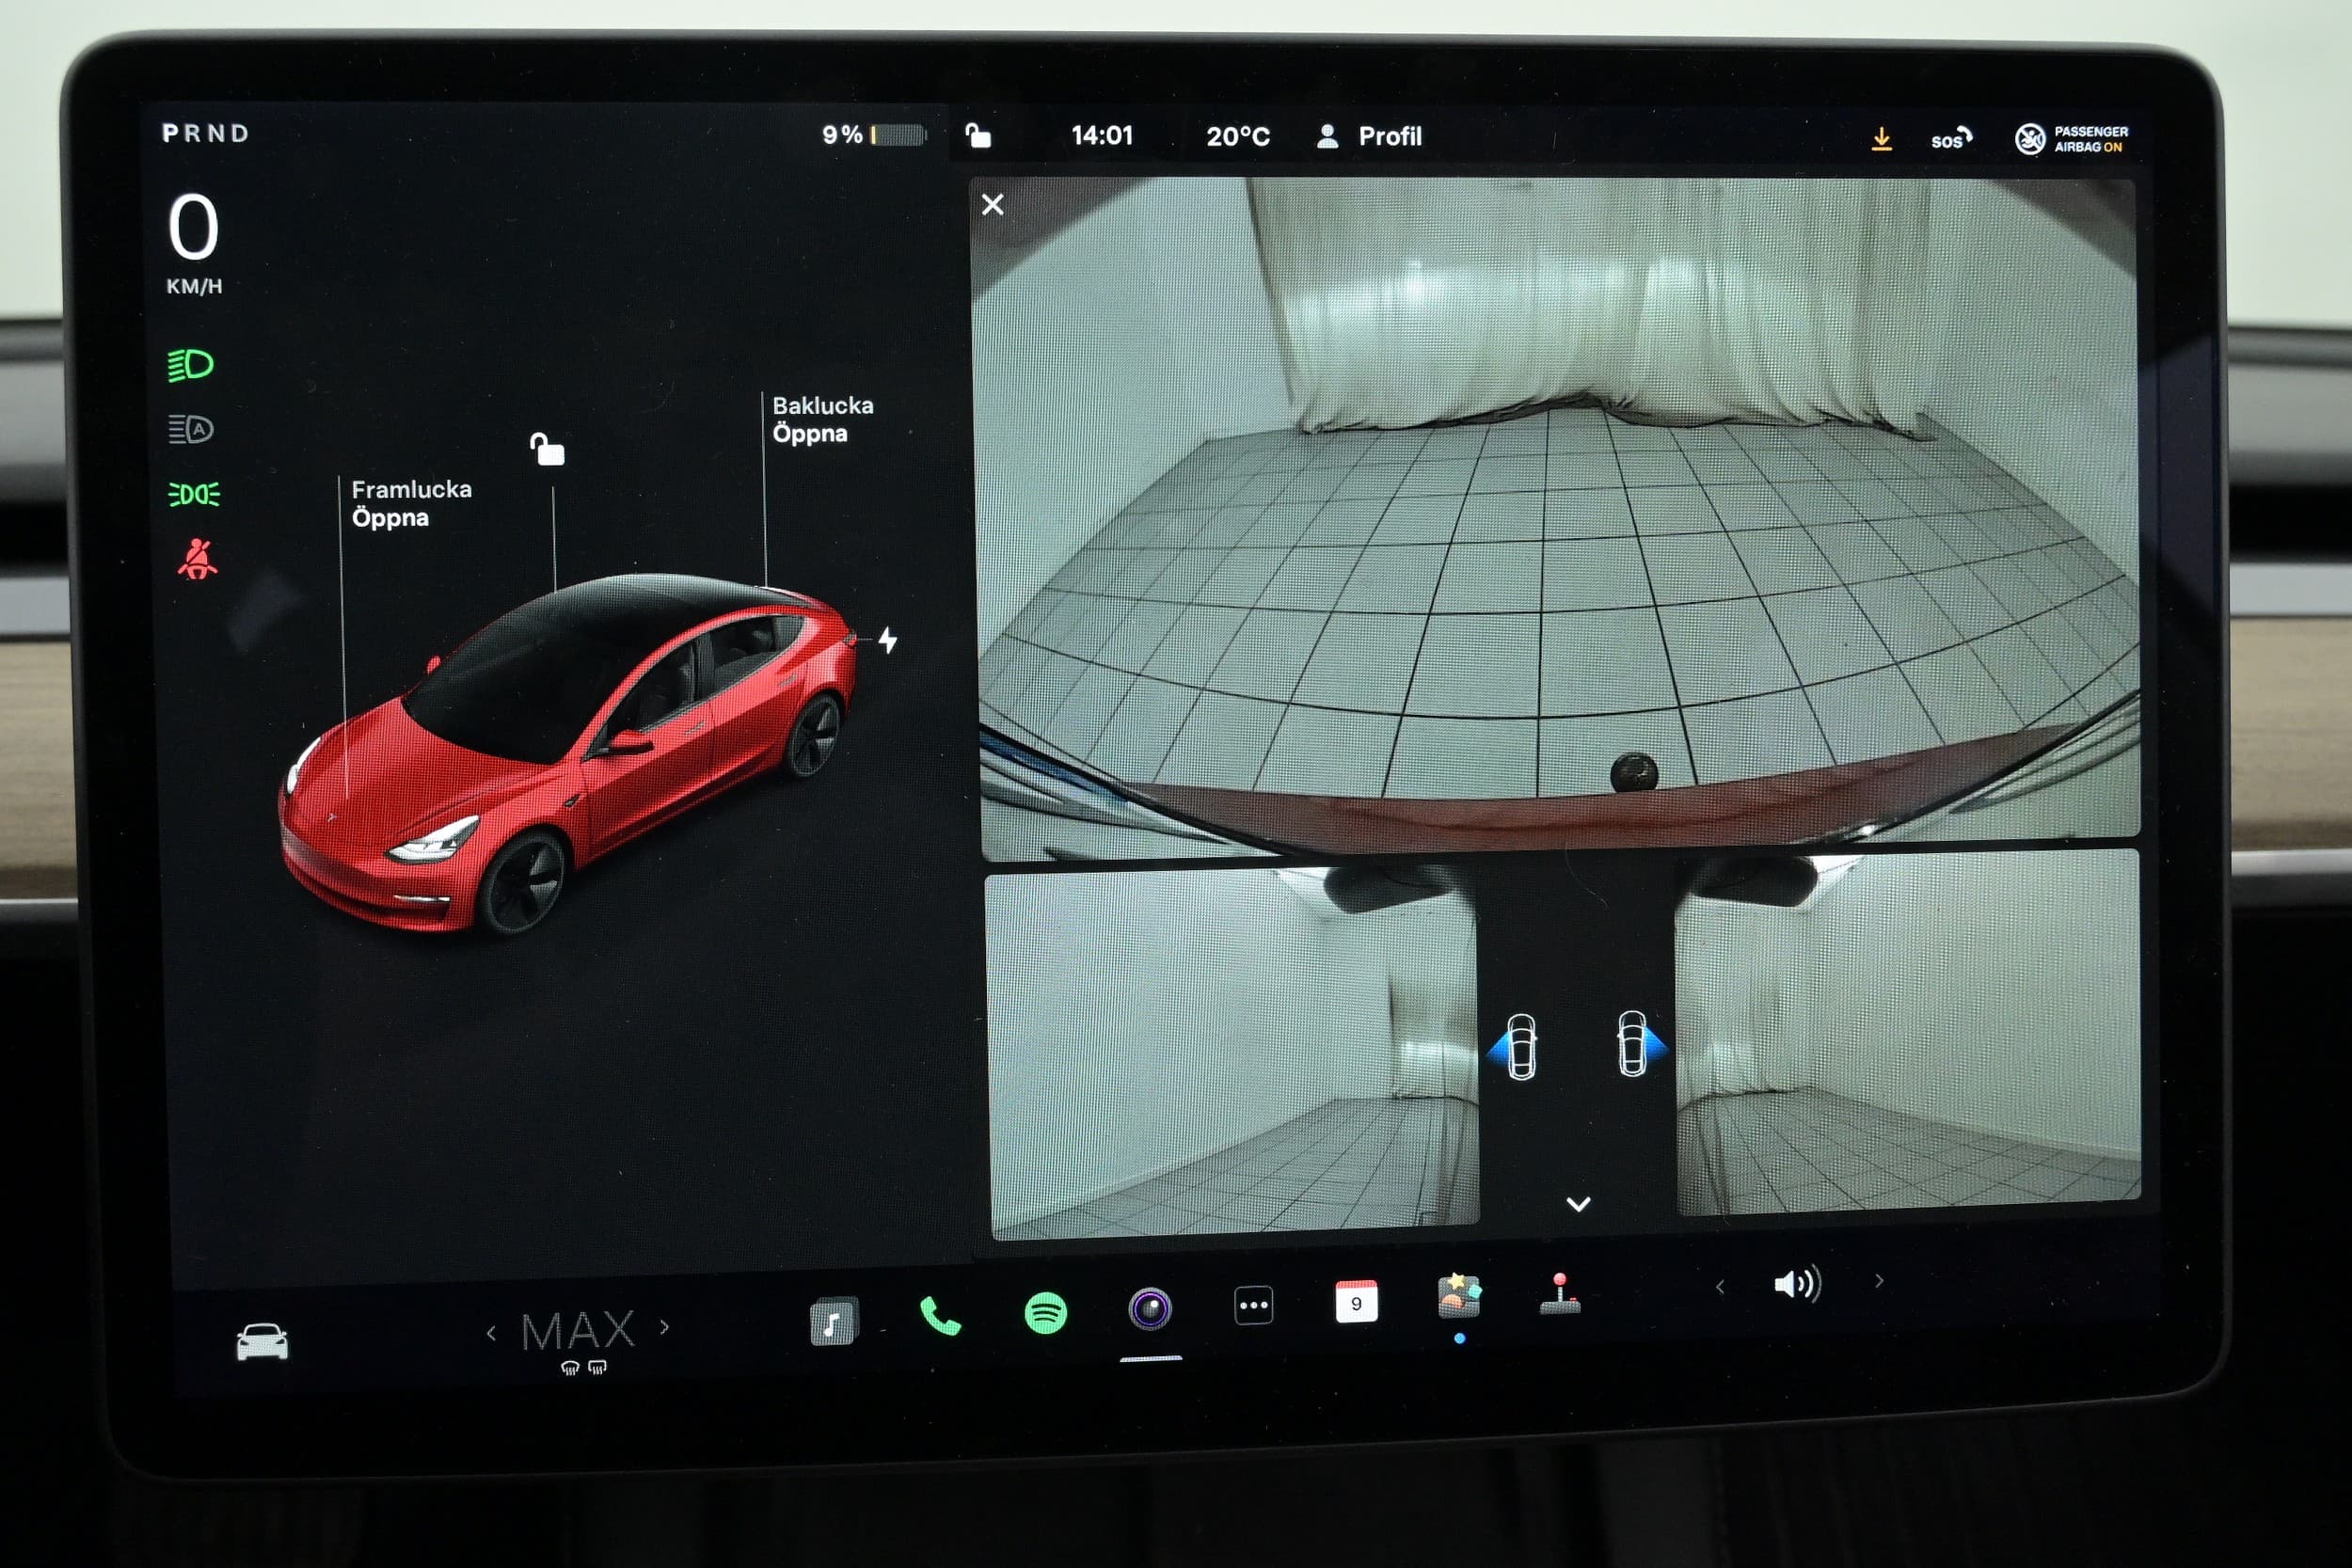Open the car controls menu icon

click(262, 1341)
